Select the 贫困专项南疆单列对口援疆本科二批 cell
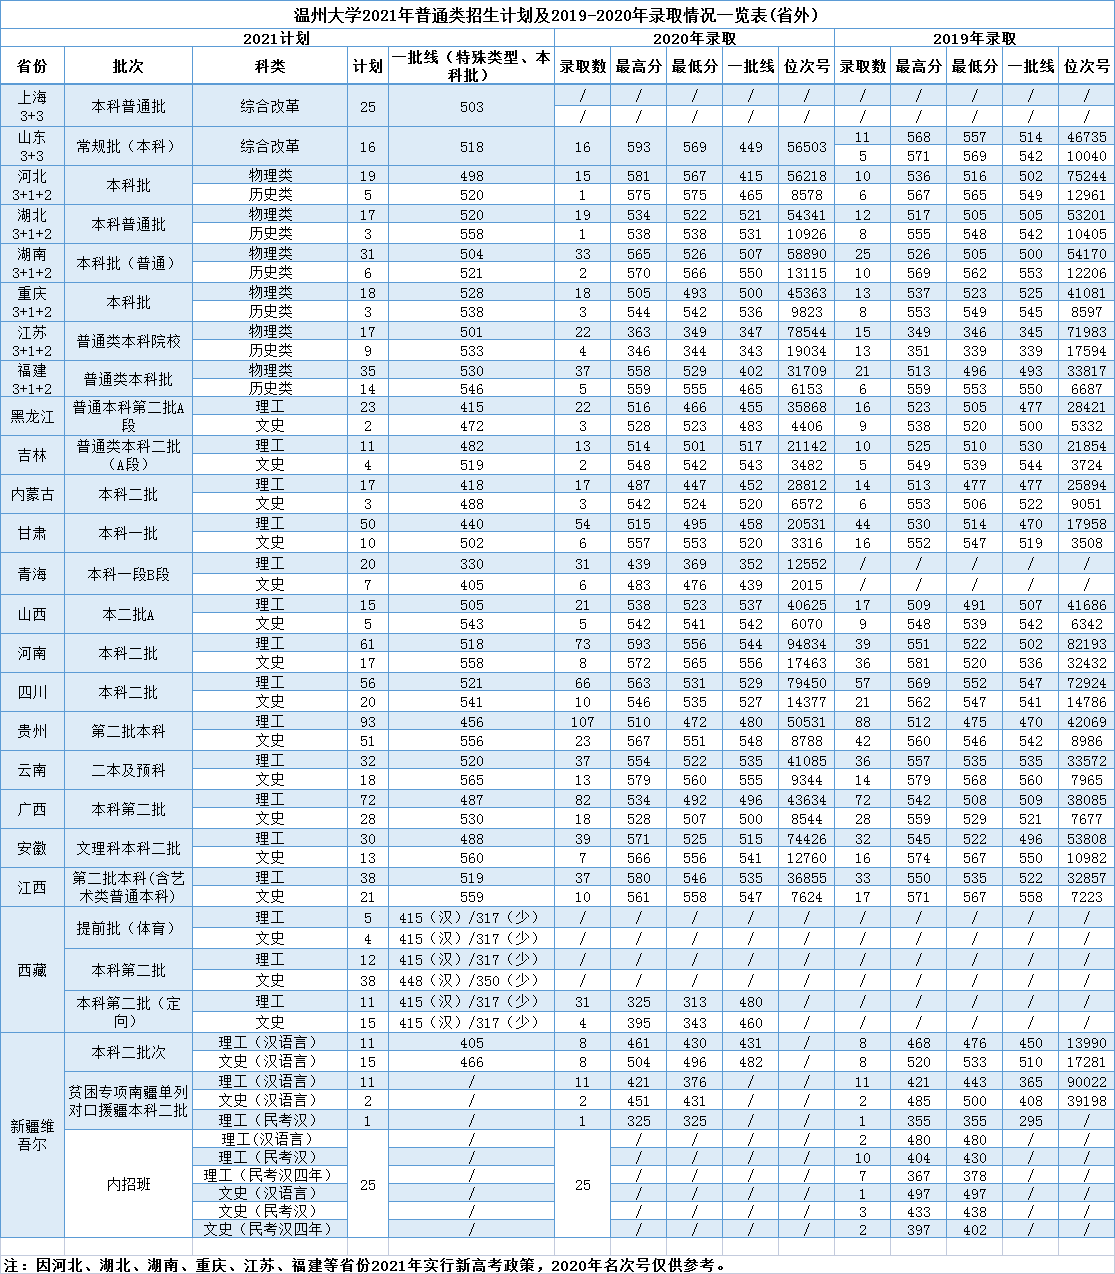1115x1274 pixels. coord(128,1101)
